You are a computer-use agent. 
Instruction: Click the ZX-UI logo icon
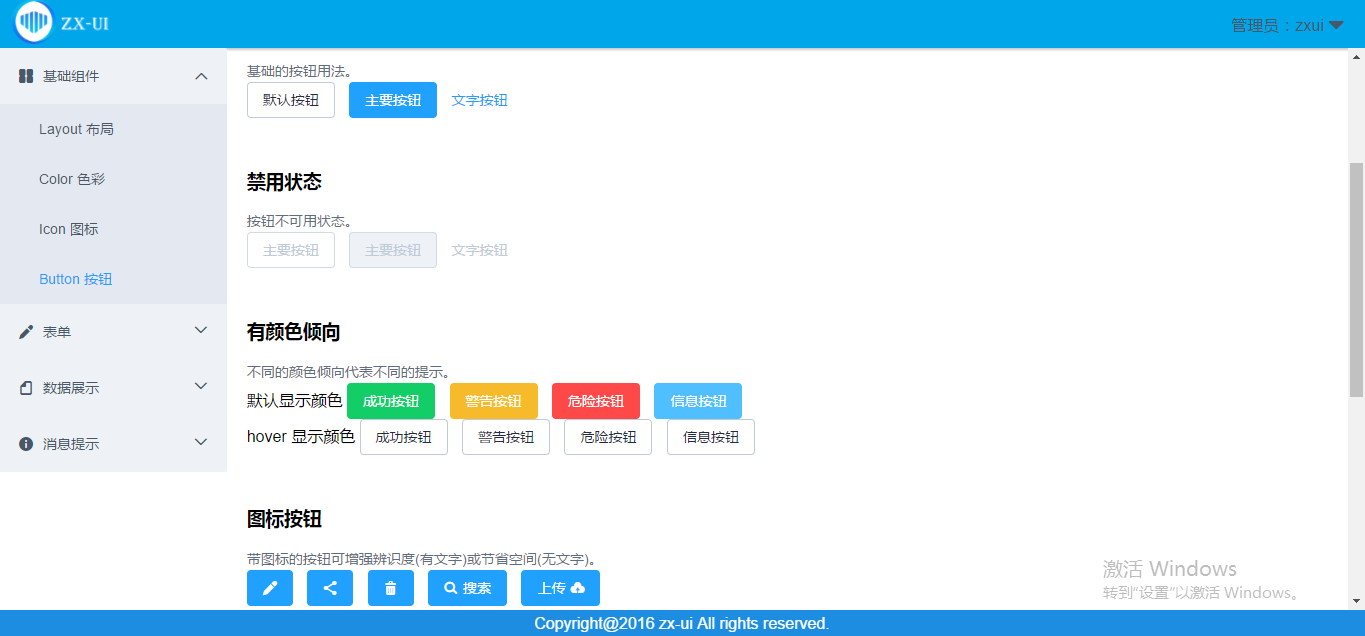[34, 22]
